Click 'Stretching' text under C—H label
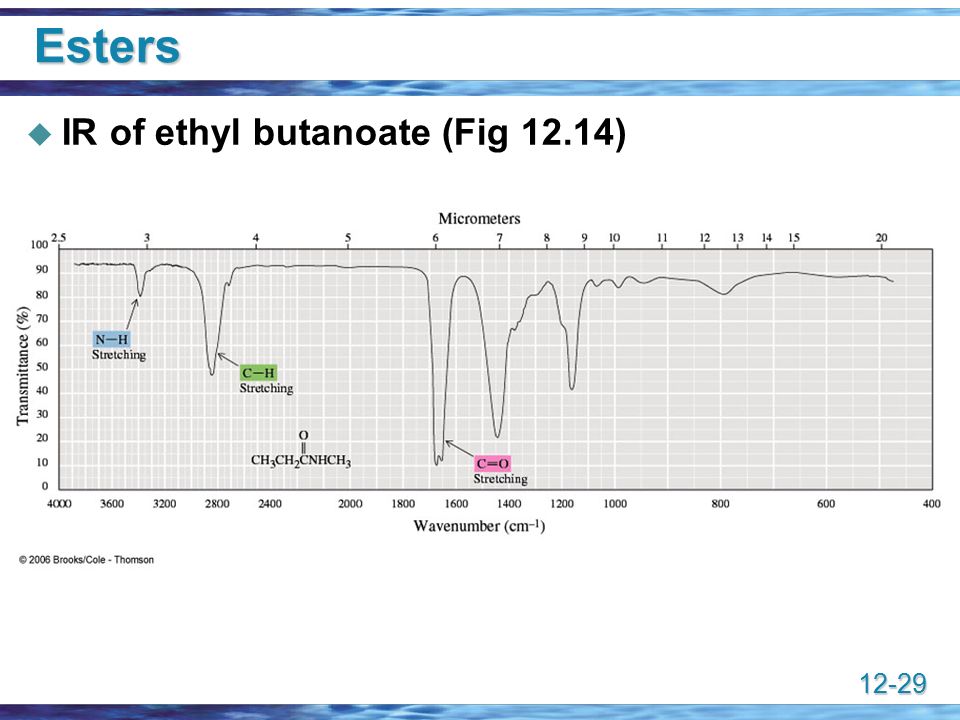 266,388
